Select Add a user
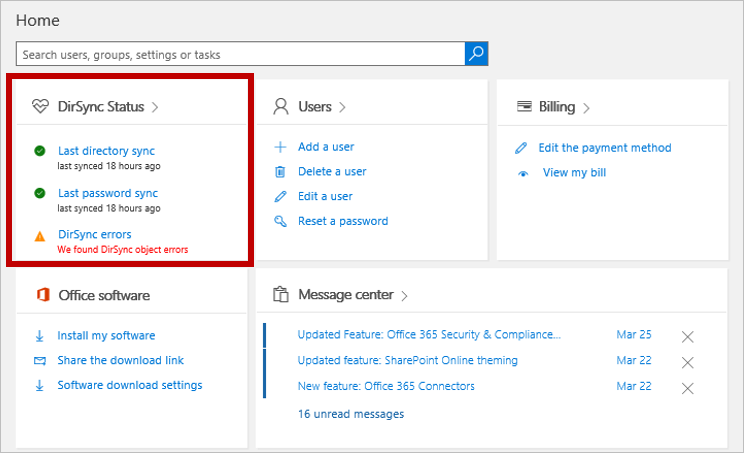 (x=326, y=147)
